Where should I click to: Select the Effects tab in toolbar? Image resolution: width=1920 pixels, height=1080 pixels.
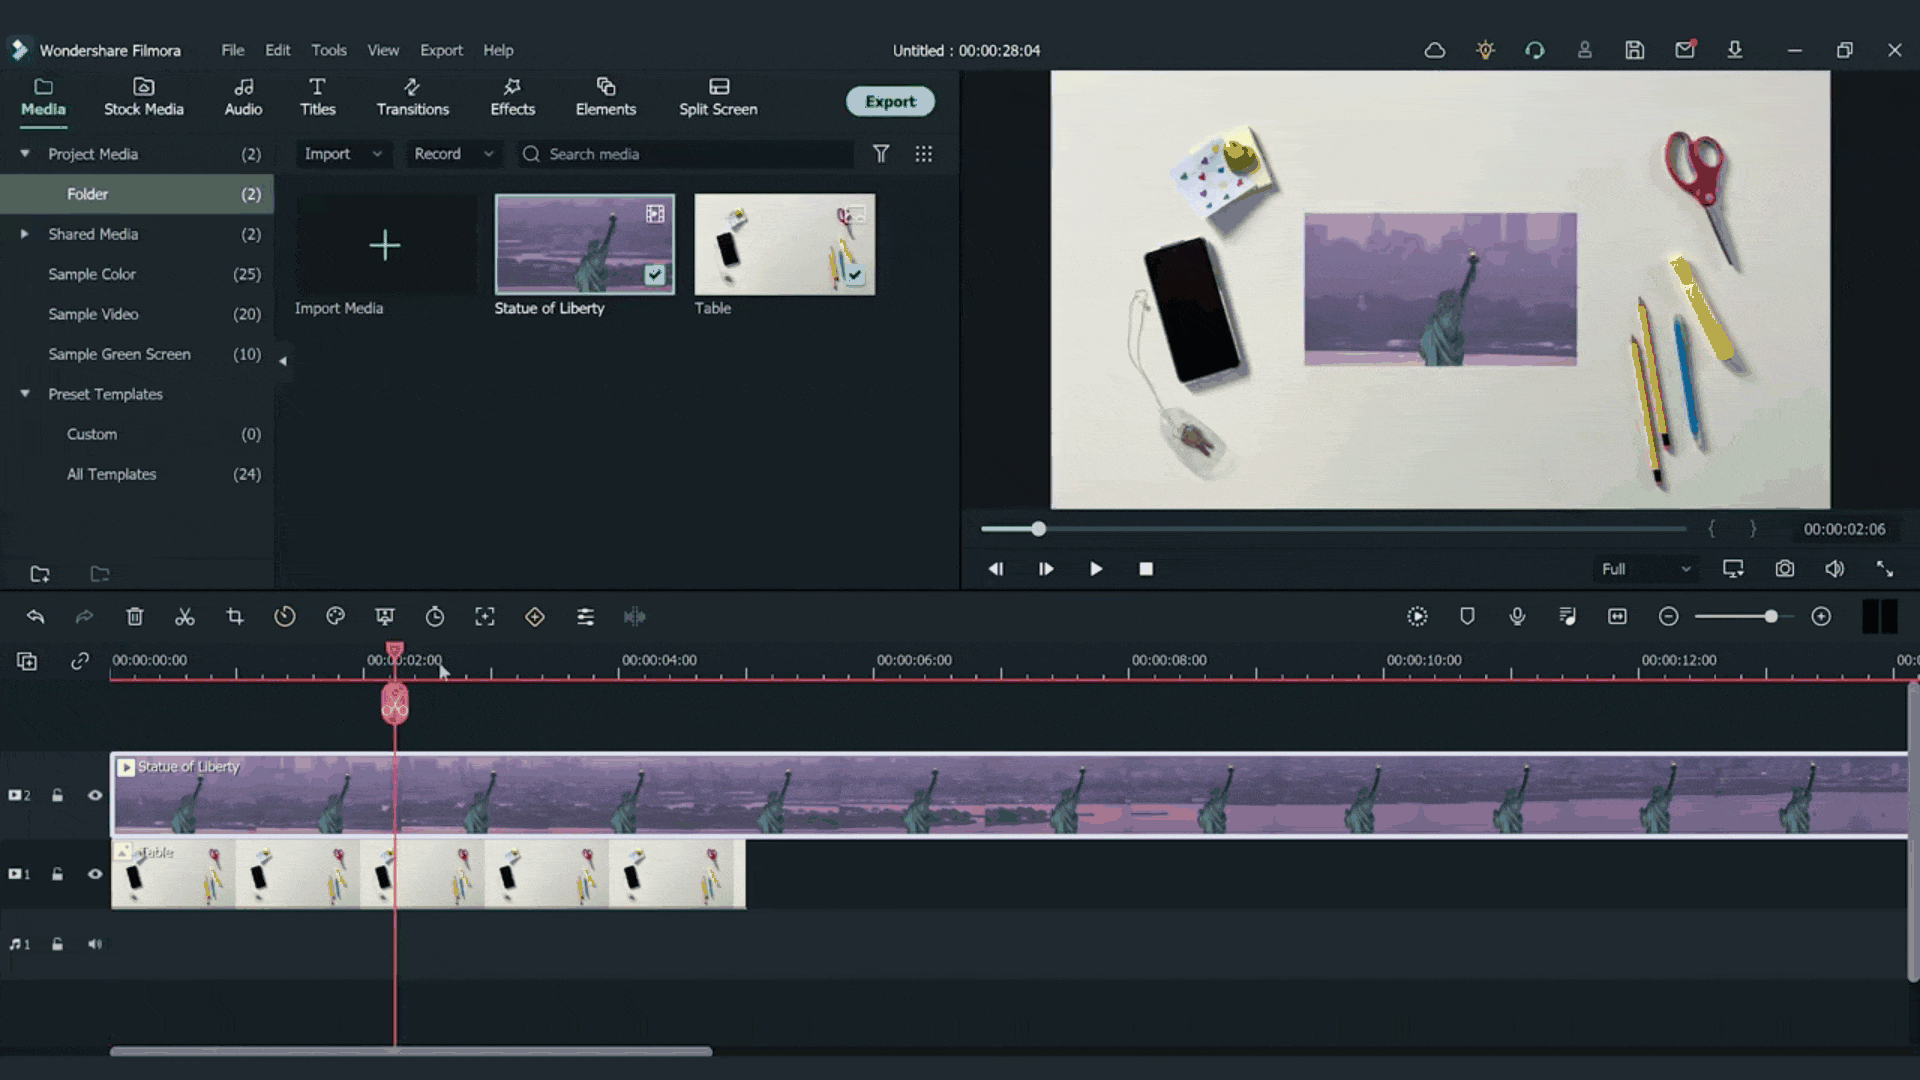(512, 96)
